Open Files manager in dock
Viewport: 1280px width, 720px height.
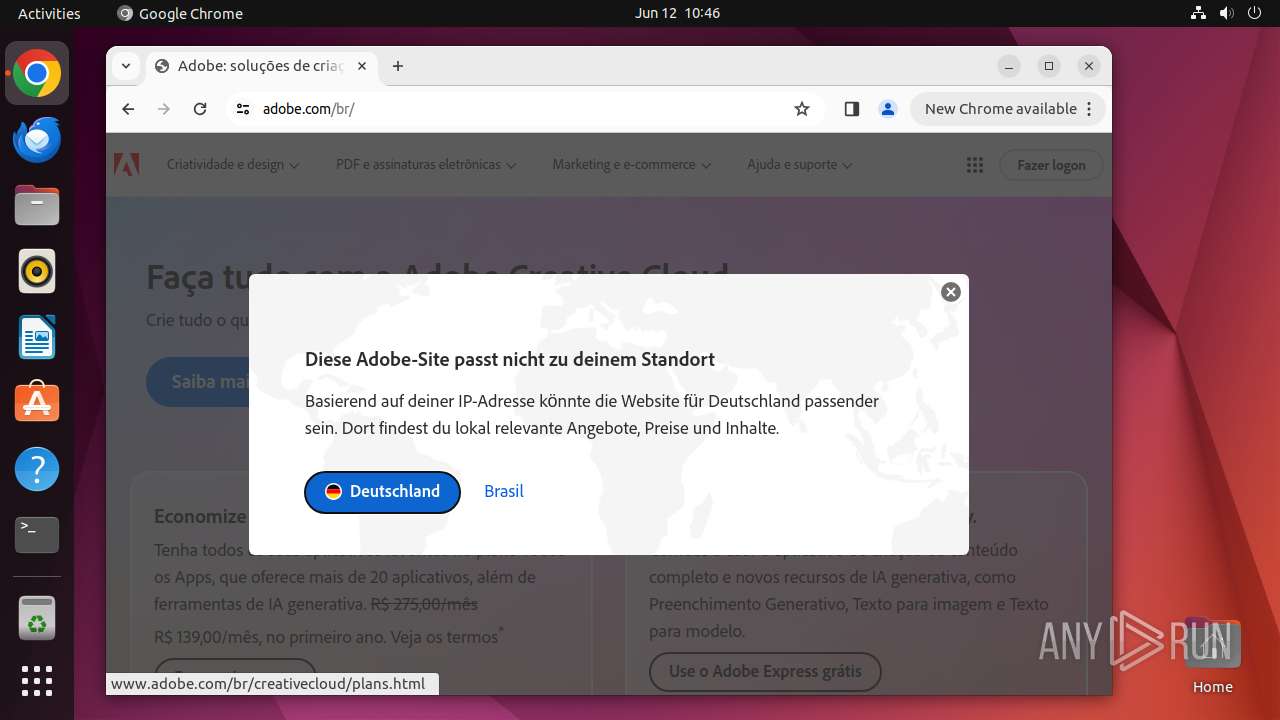click(x=37, y=206)
